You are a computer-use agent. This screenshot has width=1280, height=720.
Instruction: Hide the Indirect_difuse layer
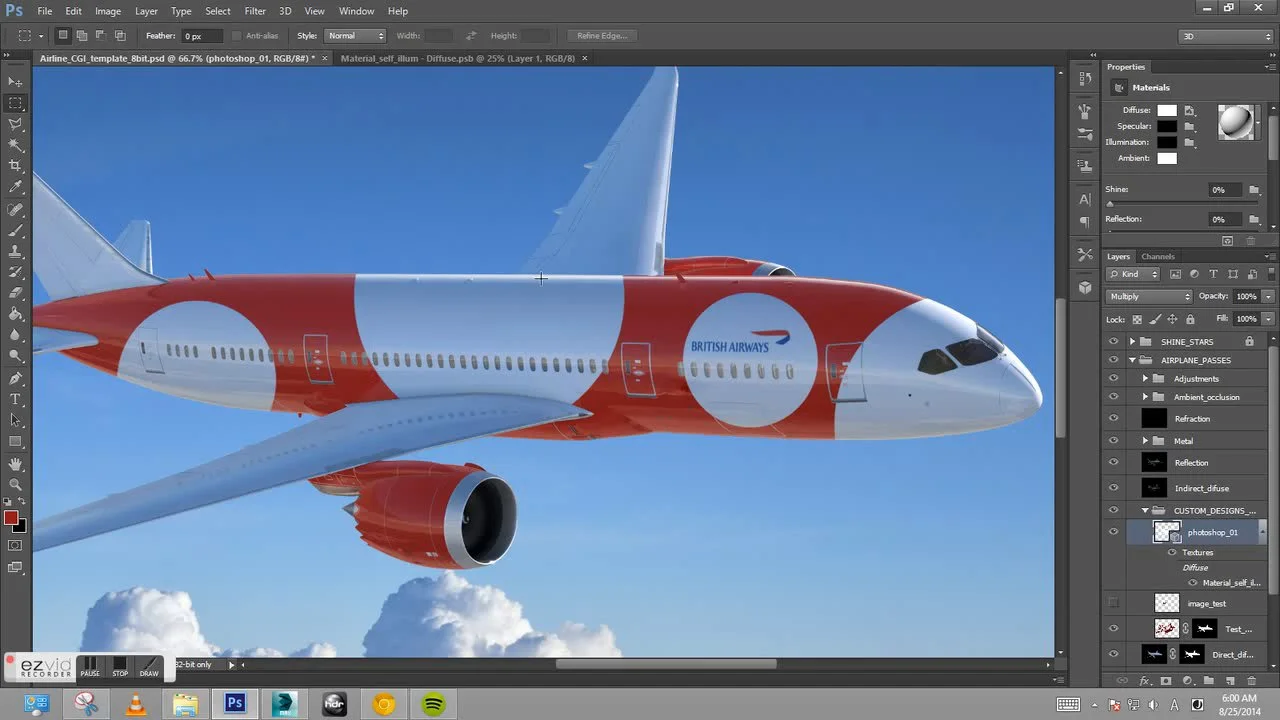[x=1114, y=488]
